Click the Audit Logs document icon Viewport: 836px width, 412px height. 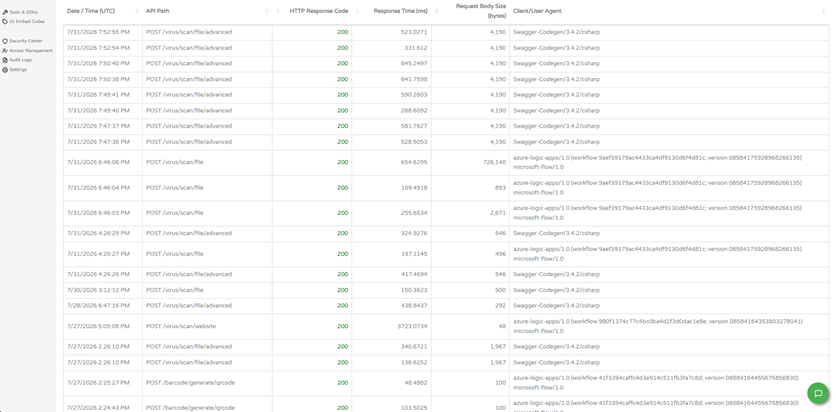coord(5,60)
